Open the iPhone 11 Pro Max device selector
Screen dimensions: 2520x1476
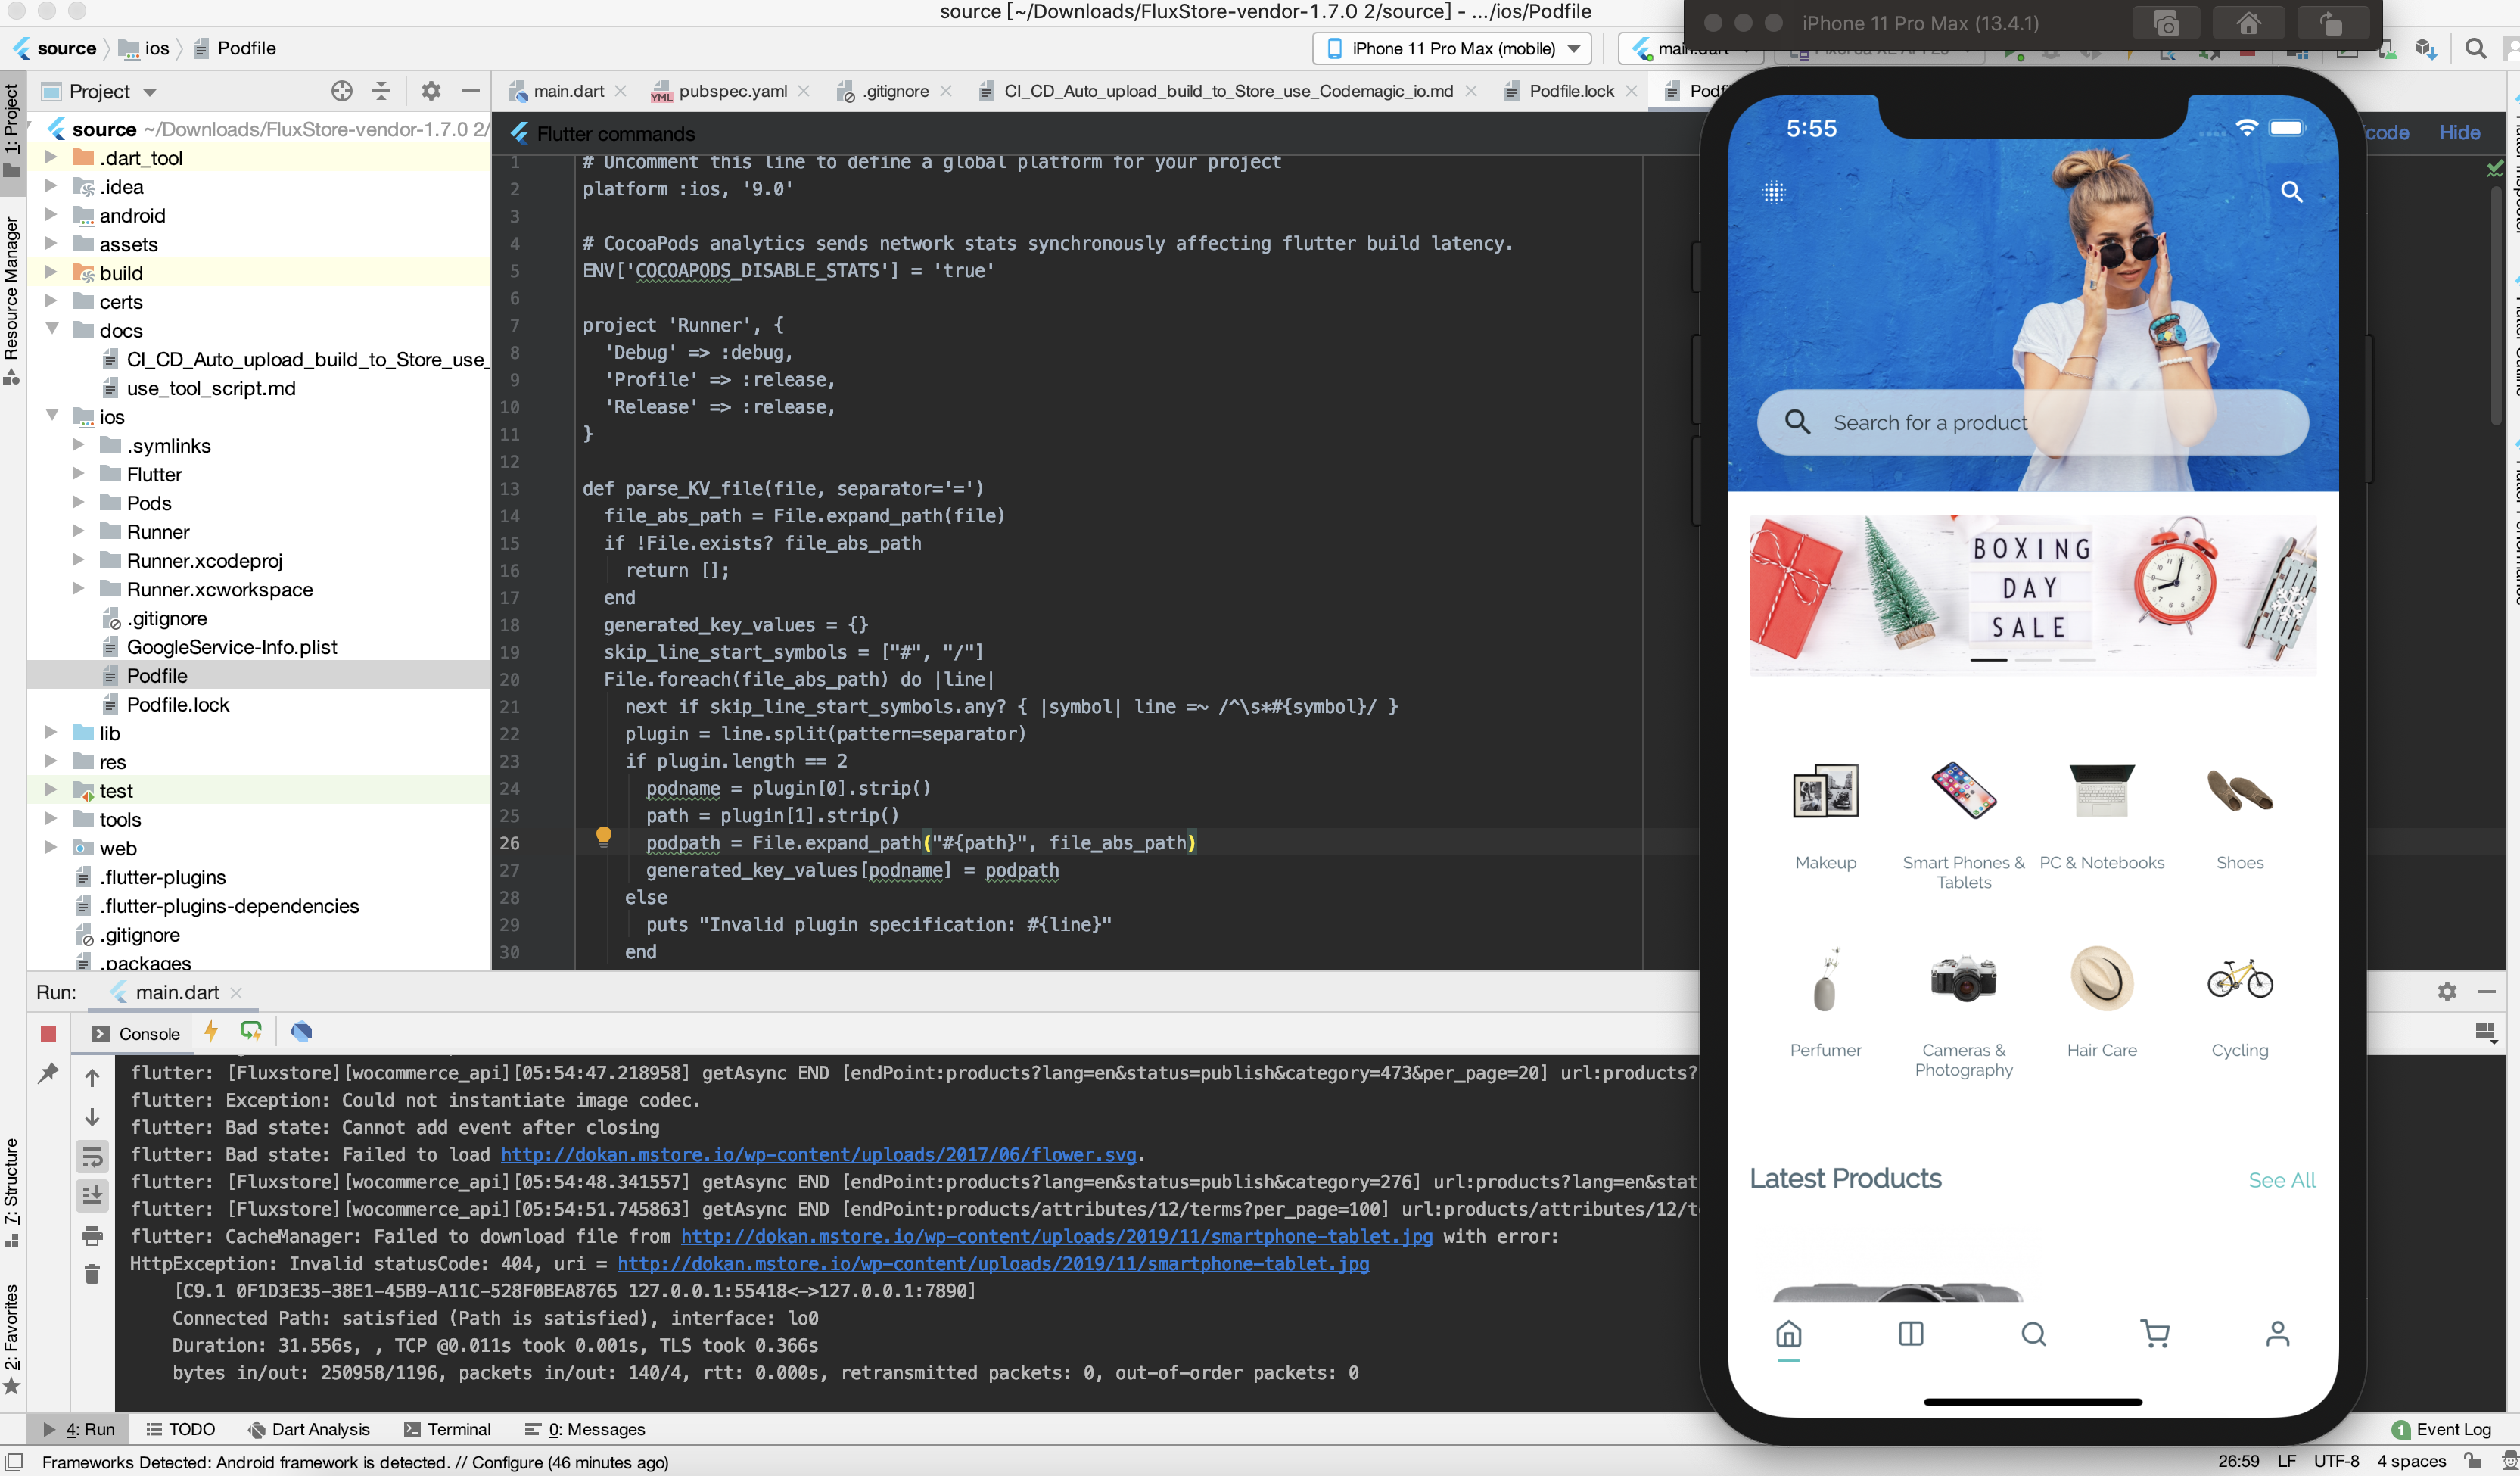[1451, 49]
